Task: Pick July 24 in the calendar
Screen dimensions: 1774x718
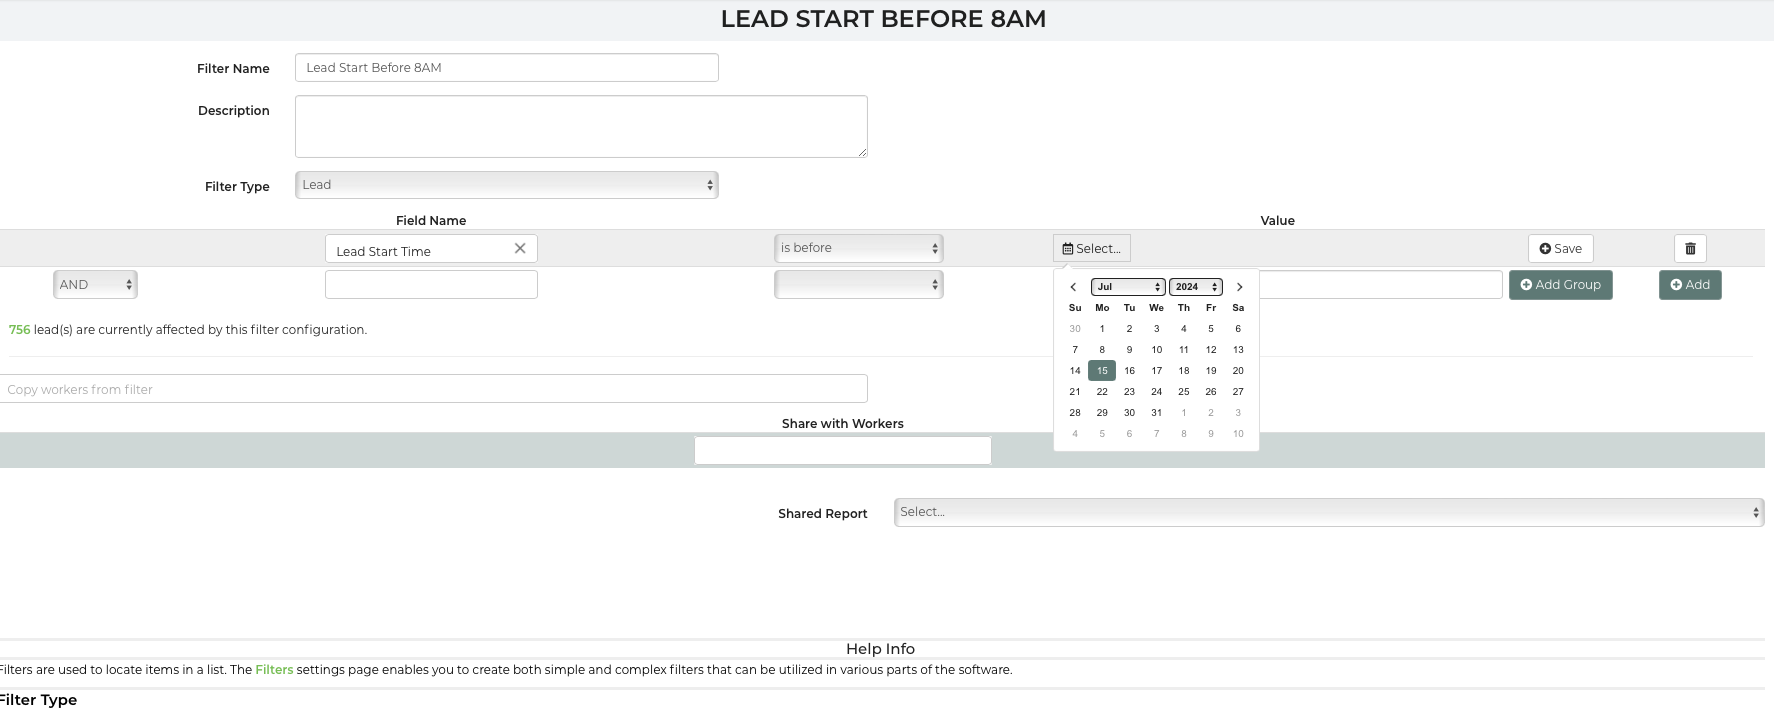Action: (1156, 392)
